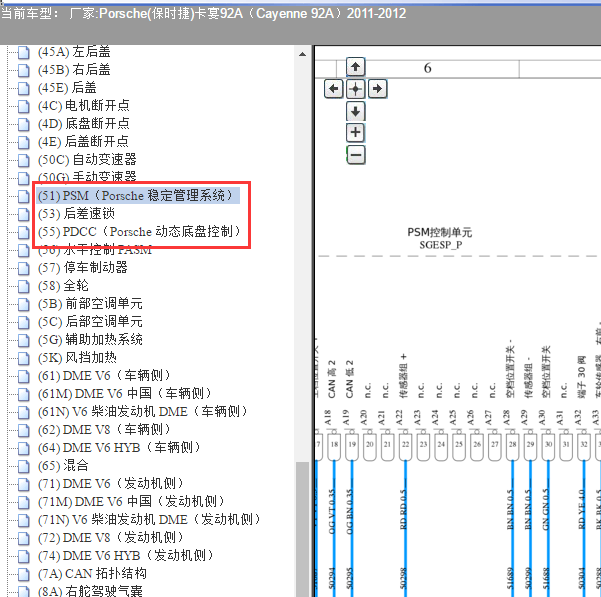Zoom in using the plus button
Screen dimensions: 601x597
[x=355, y=133]
